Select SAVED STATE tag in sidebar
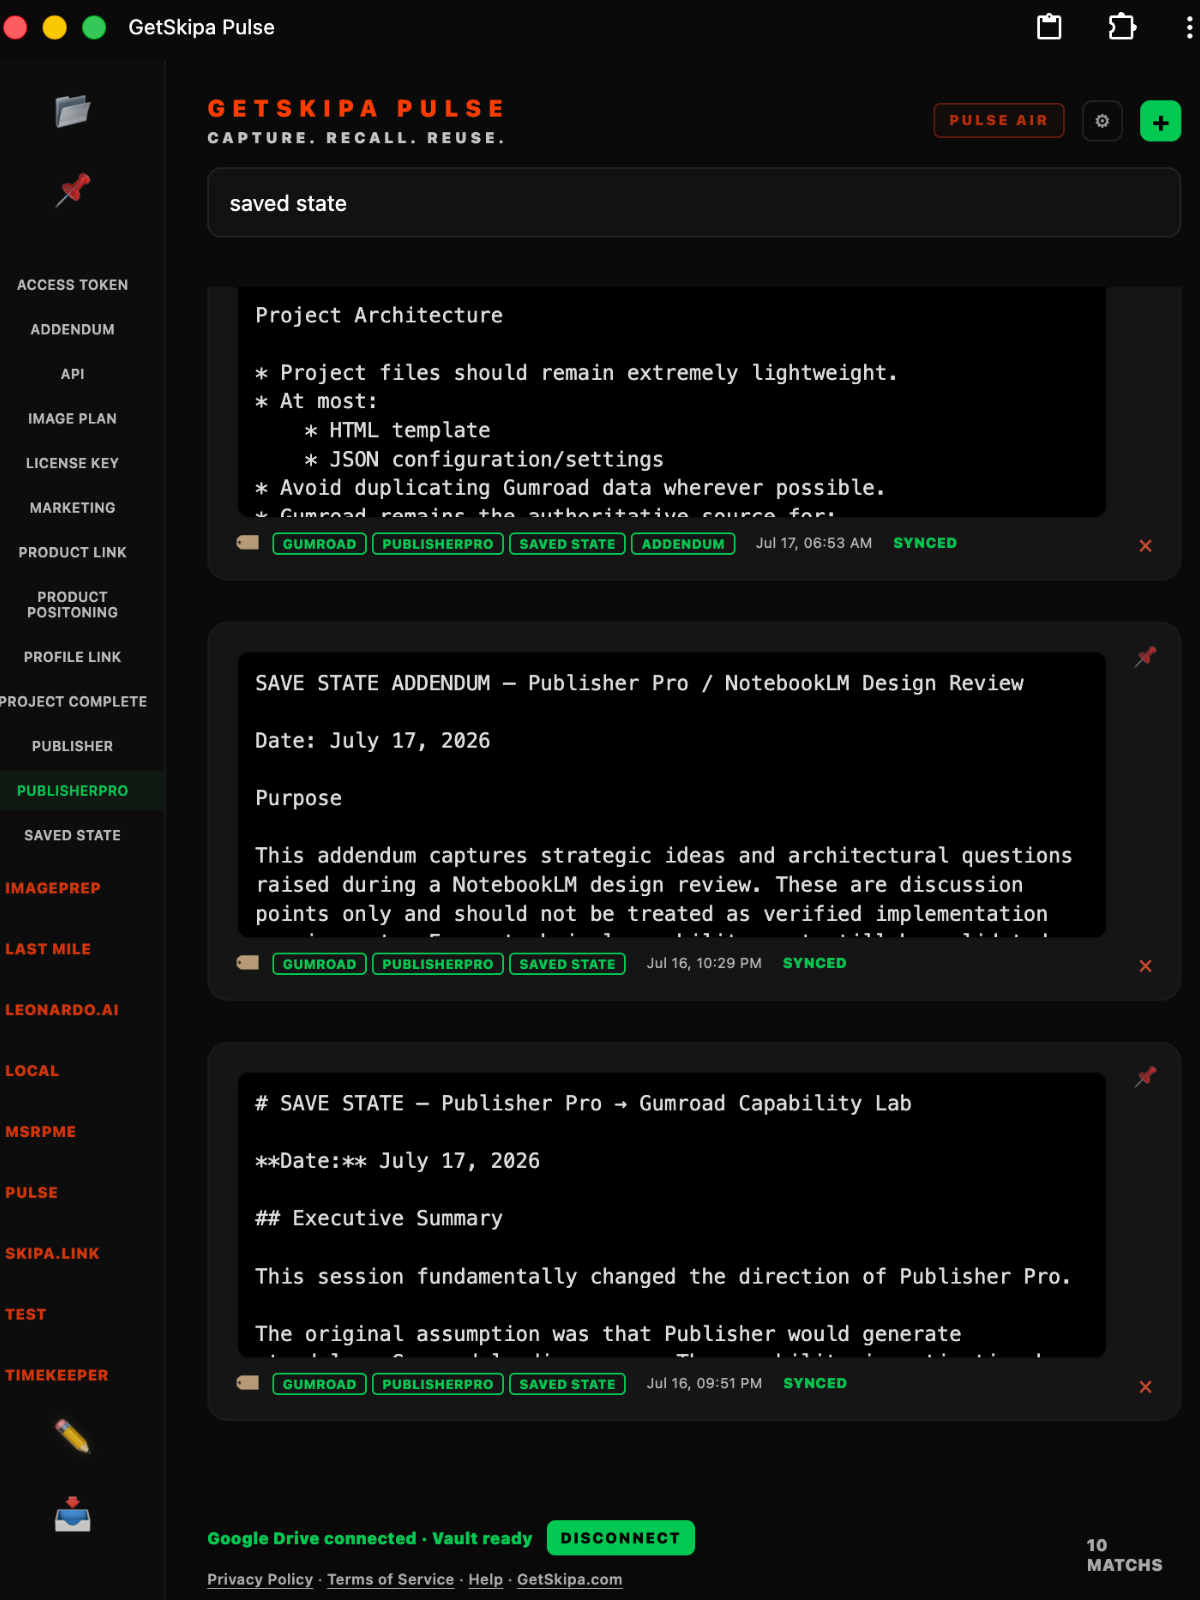This screenshot has height=1600, width=1200. (72, 835)
